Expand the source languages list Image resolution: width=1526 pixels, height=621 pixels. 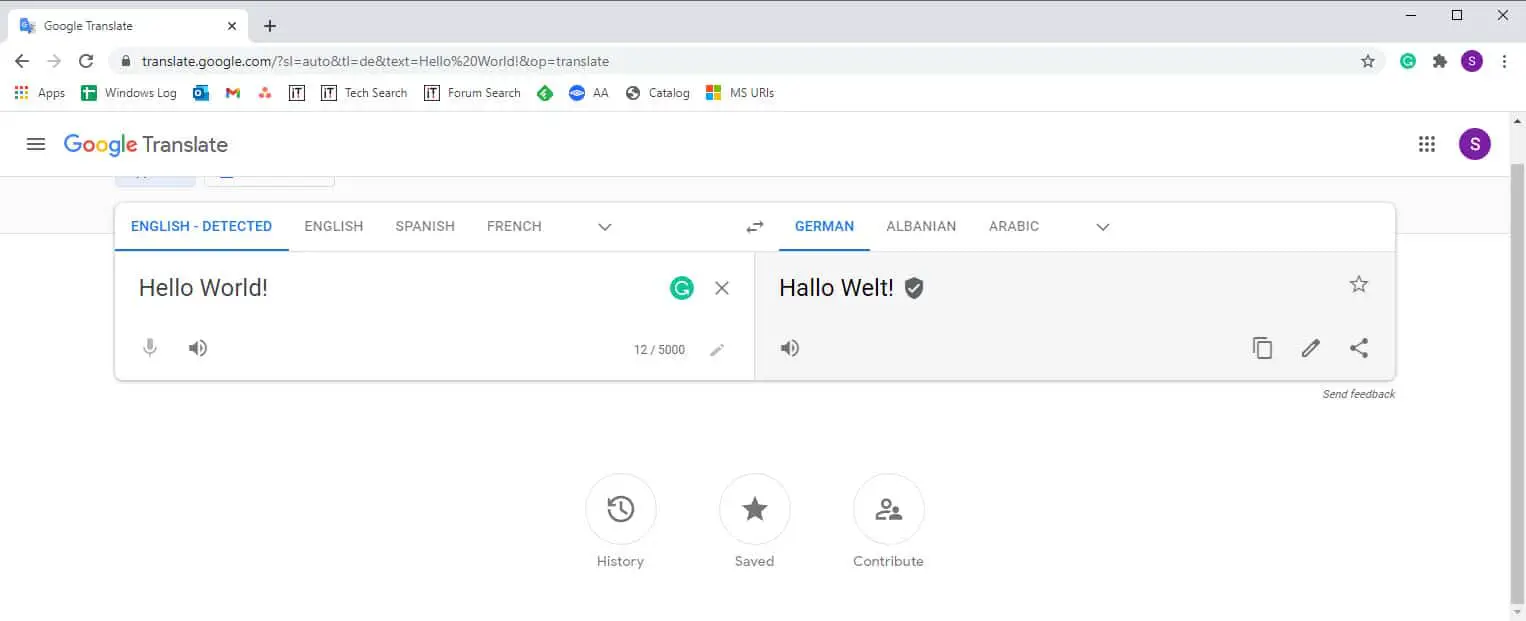pyautogui.click(x=605, y=227)
